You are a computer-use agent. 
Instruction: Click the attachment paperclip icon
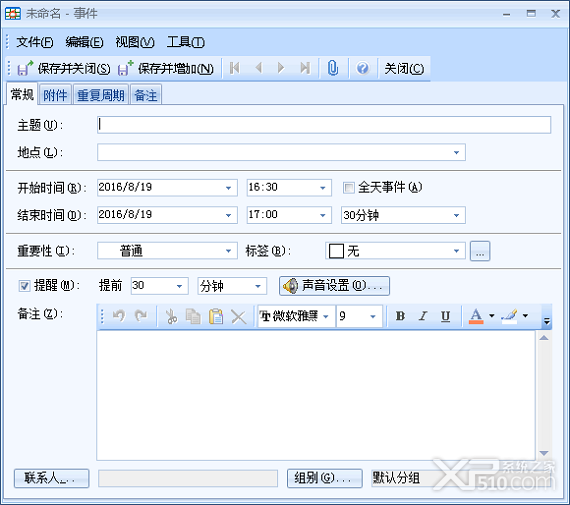[x=333, y=68]
